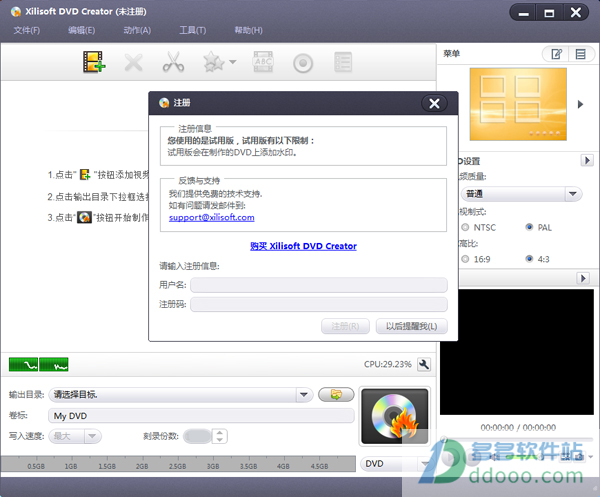Click the star effects toolbar icon

click(x=214, y=62)
